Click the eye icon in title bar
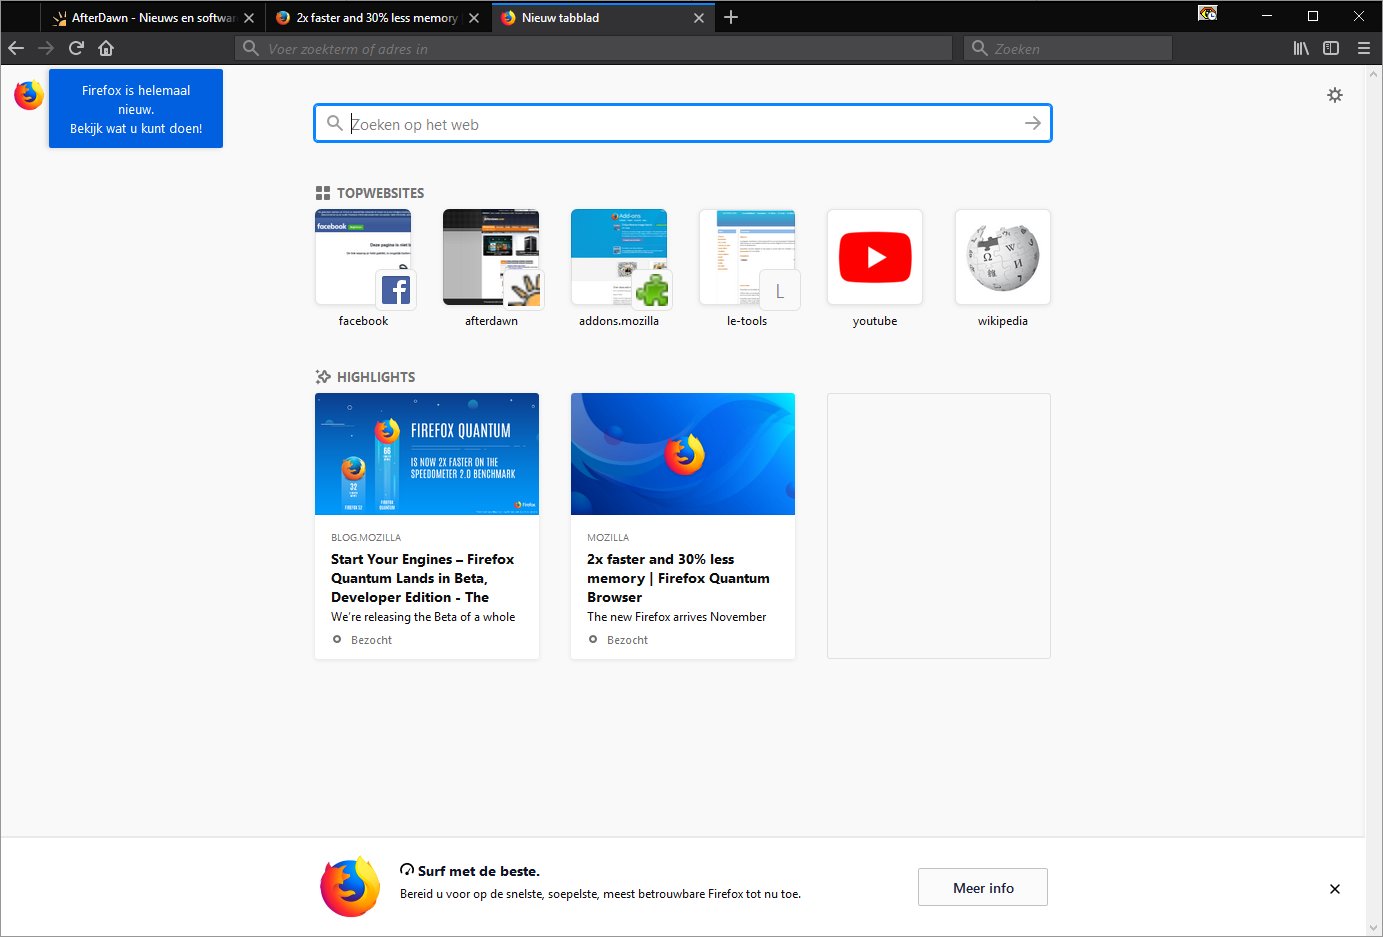The width and height of the screenshot is (1383, 937). tap(1208, 13)
